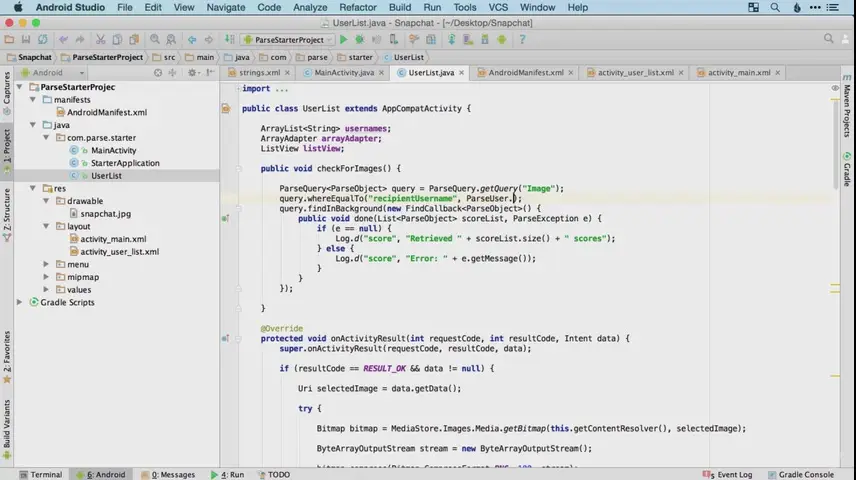Switch to the activity_main.xml tab
The width and height of the screenshot is (856, 480).
point(739,73)
